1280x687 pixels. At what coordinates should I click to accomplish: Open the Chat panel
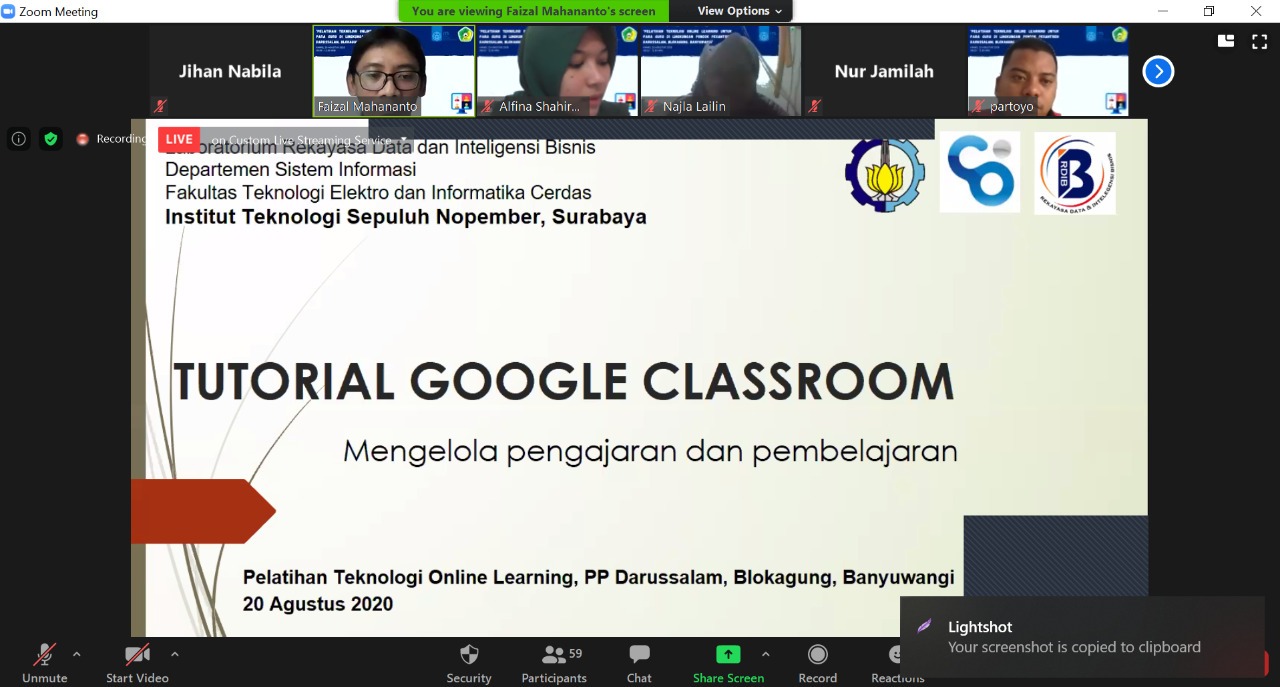pyautogui.click(x=639, y=662)
